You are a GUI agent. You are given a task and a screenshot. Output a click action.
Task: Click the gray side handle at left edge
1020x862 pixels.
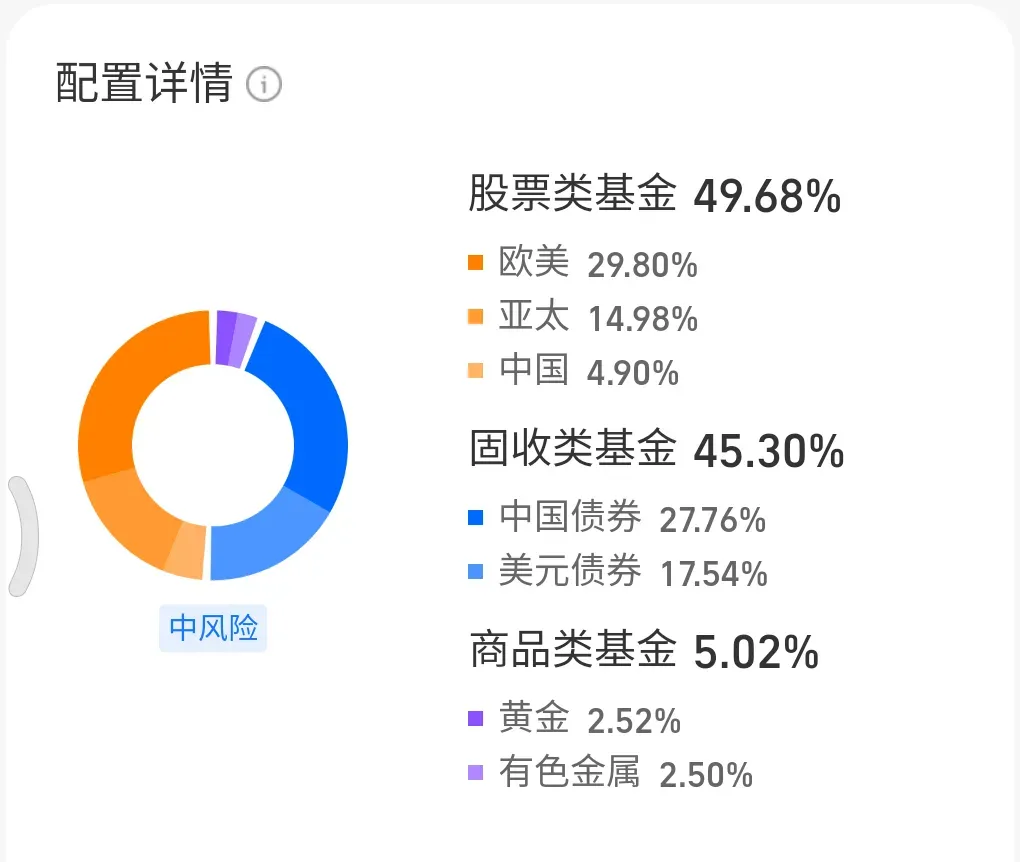pyautogui.click(x=22, y=536)
